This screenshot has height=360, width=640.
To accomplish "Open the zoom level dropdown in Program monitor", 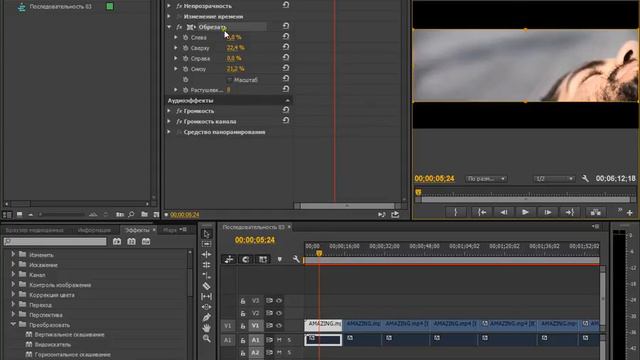I will 486,179.
